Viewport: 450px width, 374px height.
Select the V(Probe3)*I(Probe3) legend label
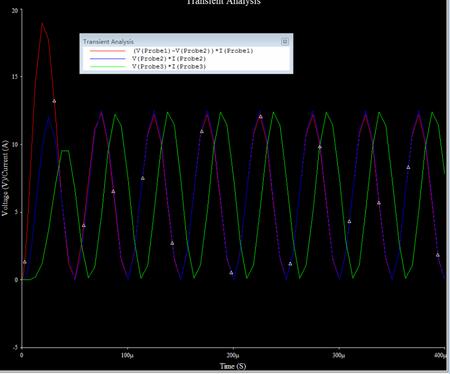click(169, 66)
